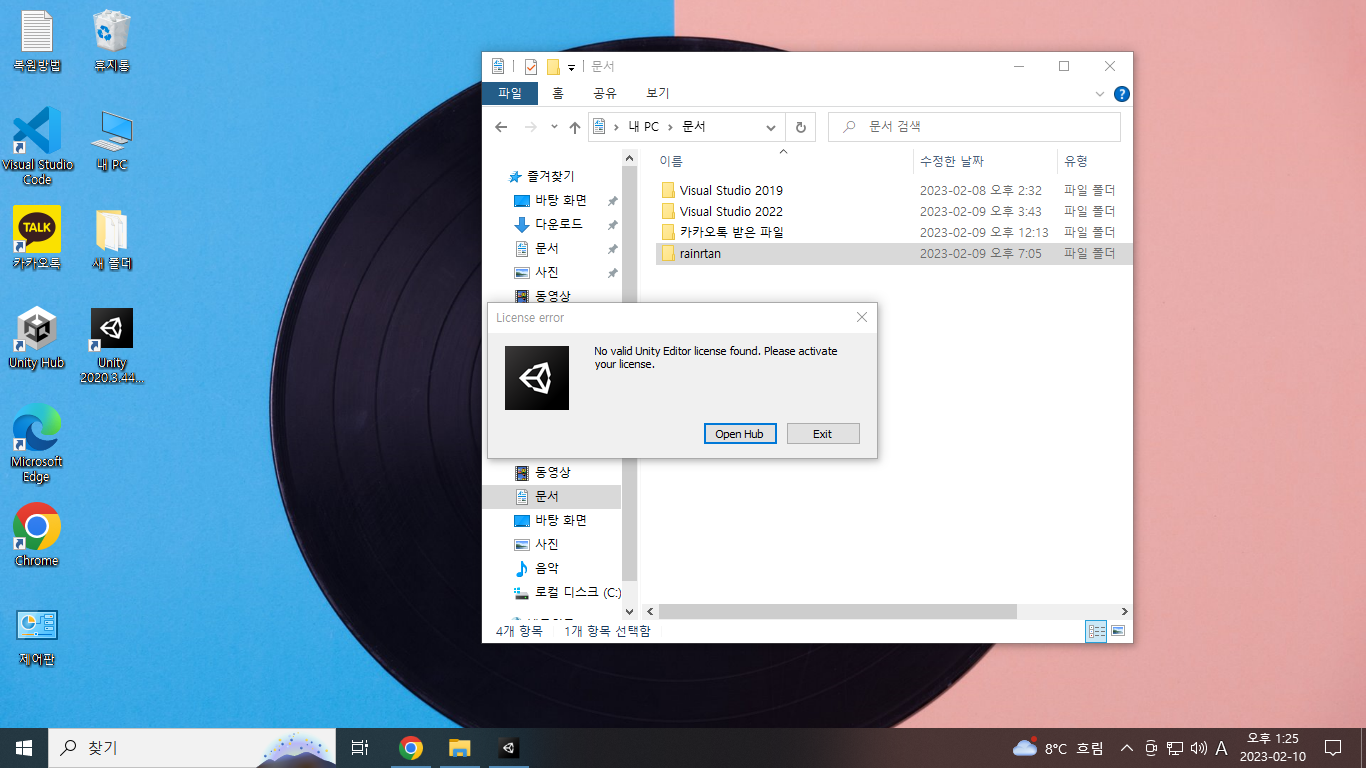This screenshot has height=768, width=1366.
Task: Sort by 이름 column header
Action: point(783,161)
